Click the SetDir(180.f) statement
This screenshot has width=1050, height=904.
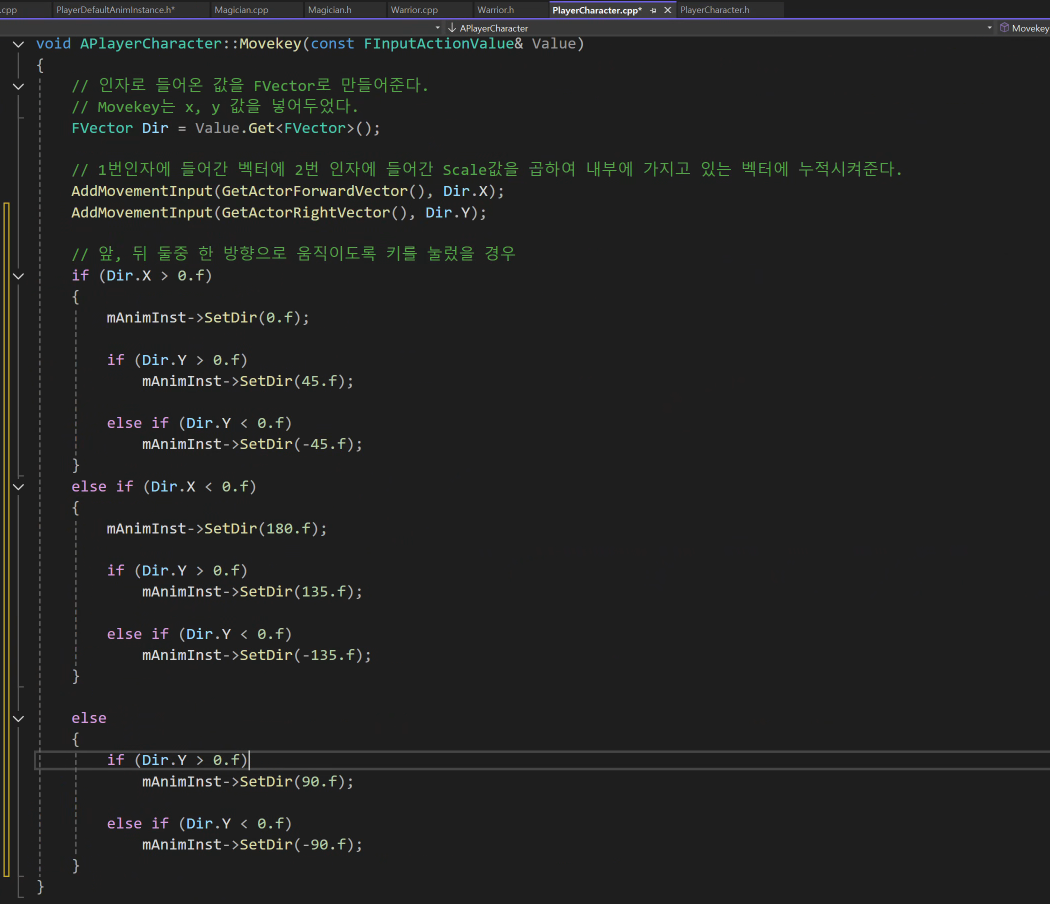tap(217, 529)
